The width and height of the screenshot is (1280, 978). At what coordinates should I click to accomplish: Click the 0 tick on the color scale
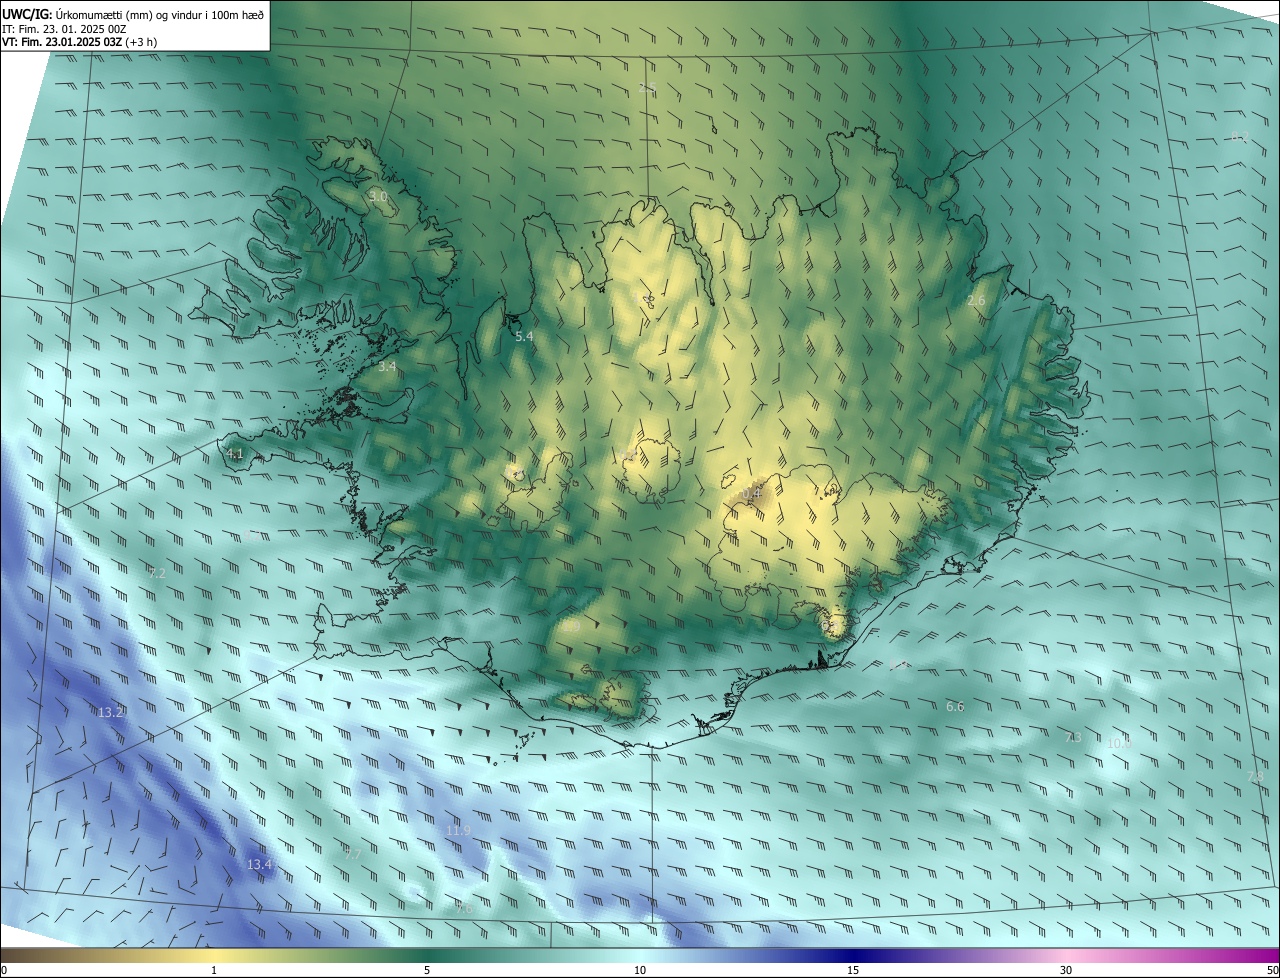pyautogui.click(x=3, y=970)
